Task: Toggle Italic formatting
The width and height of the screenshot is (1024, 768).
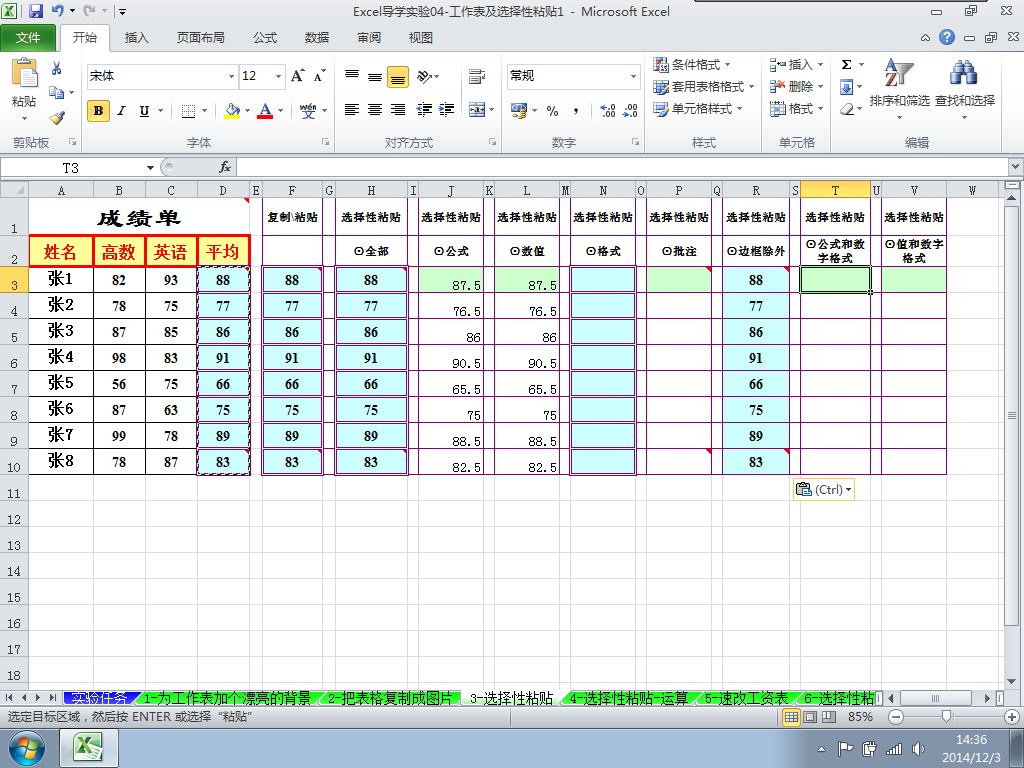Action: click(121, 111)
